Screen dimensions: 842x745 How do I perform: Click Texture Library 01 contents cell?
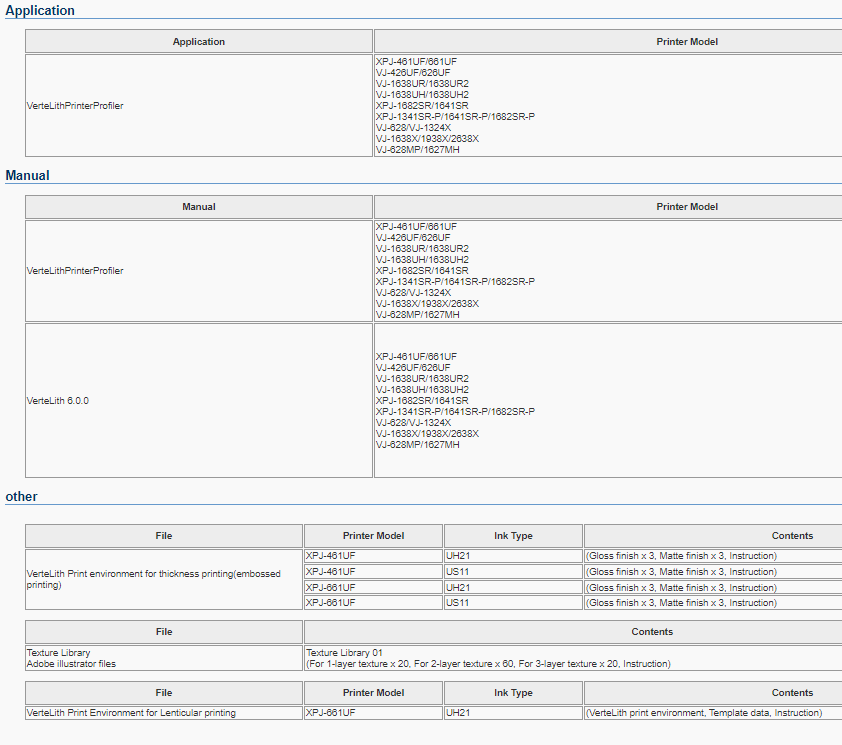coord(488,659)
